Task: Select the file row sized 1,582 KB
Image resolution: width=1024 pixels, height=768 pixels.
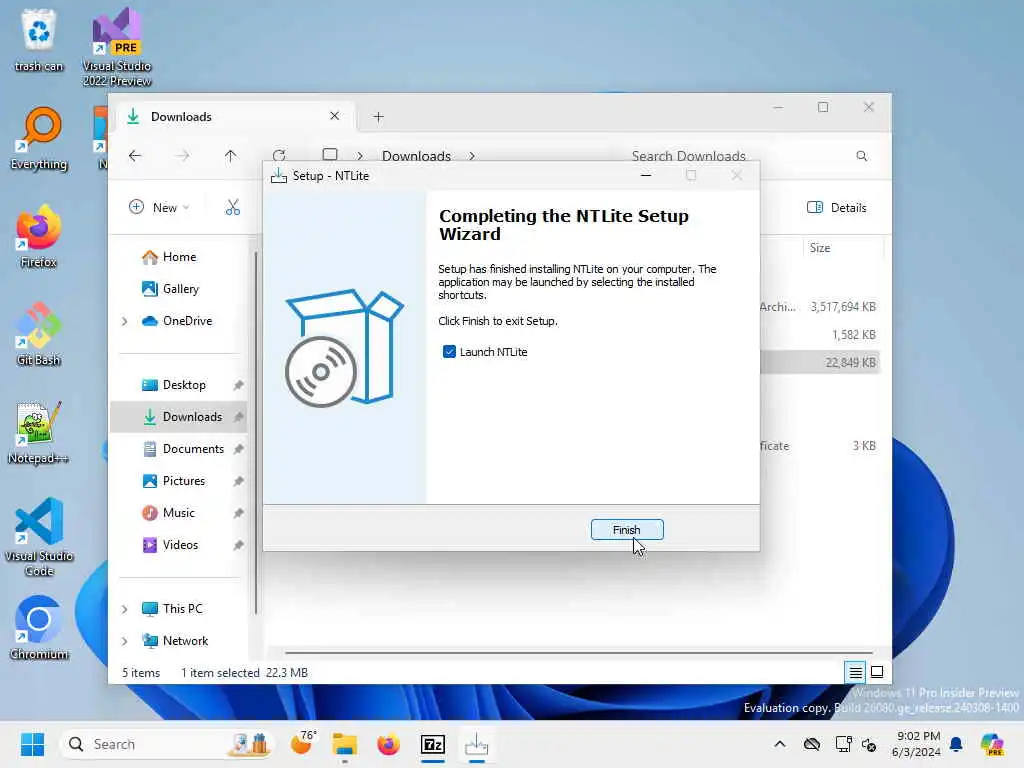Action: (x=820, y=335)
